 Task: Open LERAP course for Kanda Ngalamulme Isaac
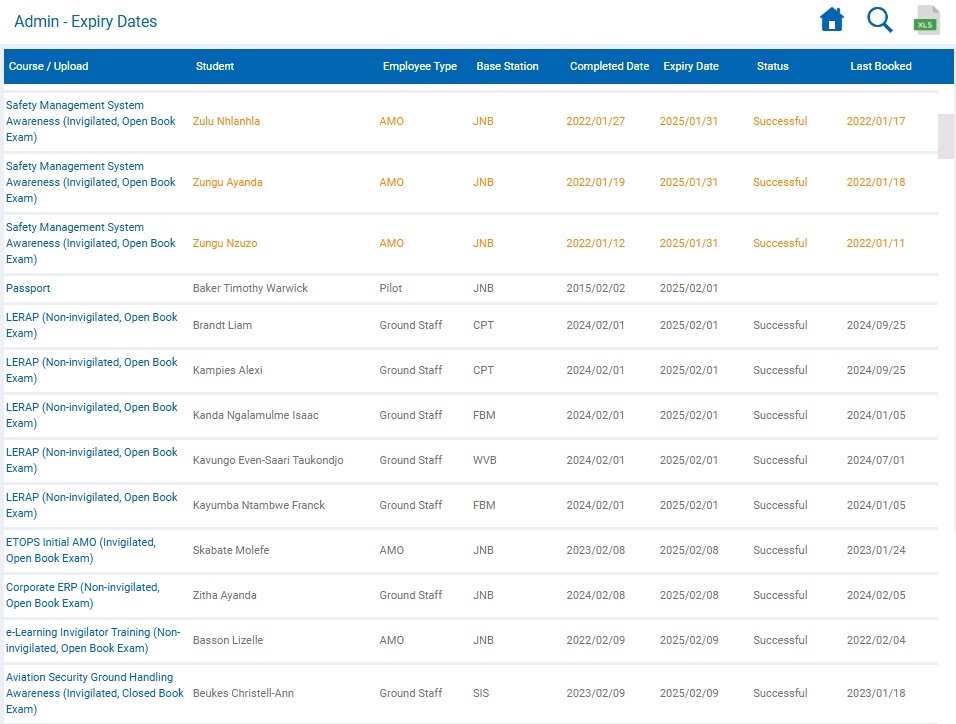(x=92, y=415)
